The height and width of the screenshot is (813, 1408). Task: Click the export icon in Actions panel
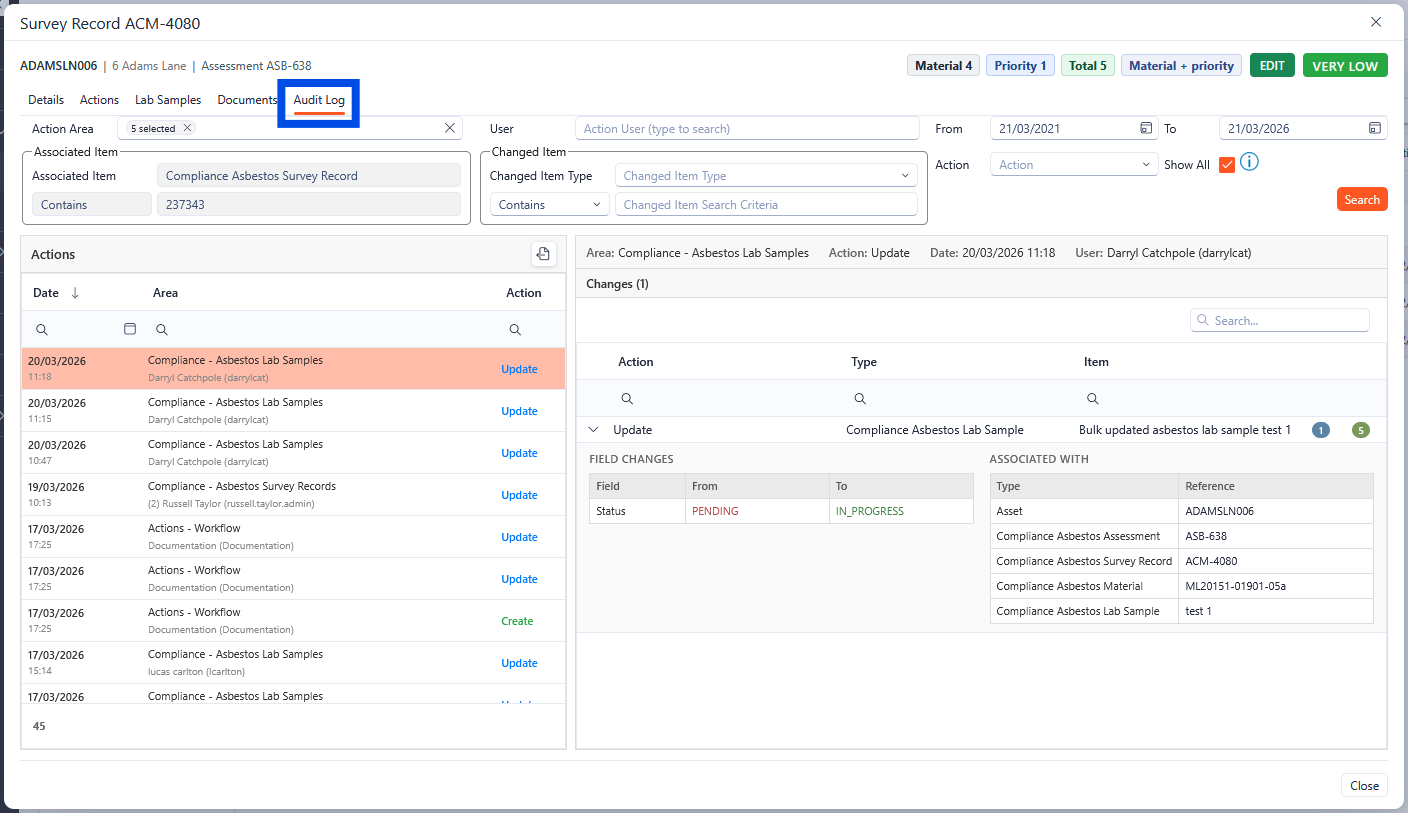[x=543, y=254]
